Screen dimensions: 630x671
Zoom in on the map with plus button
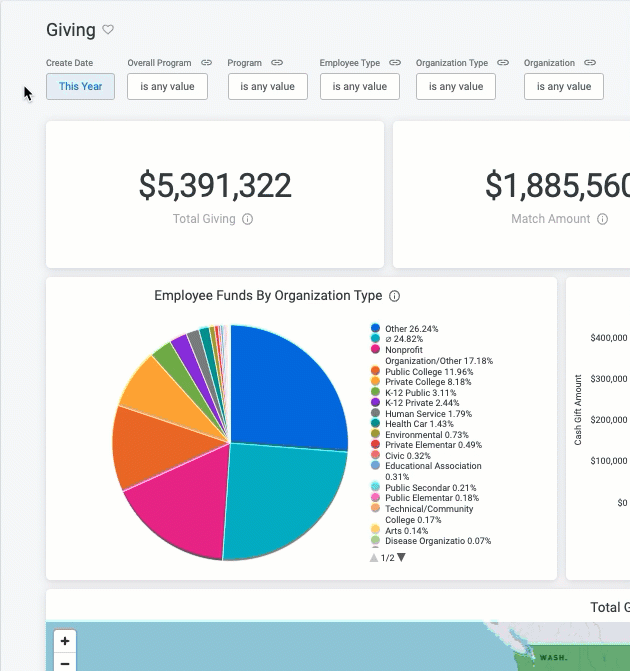click(65, 641)
